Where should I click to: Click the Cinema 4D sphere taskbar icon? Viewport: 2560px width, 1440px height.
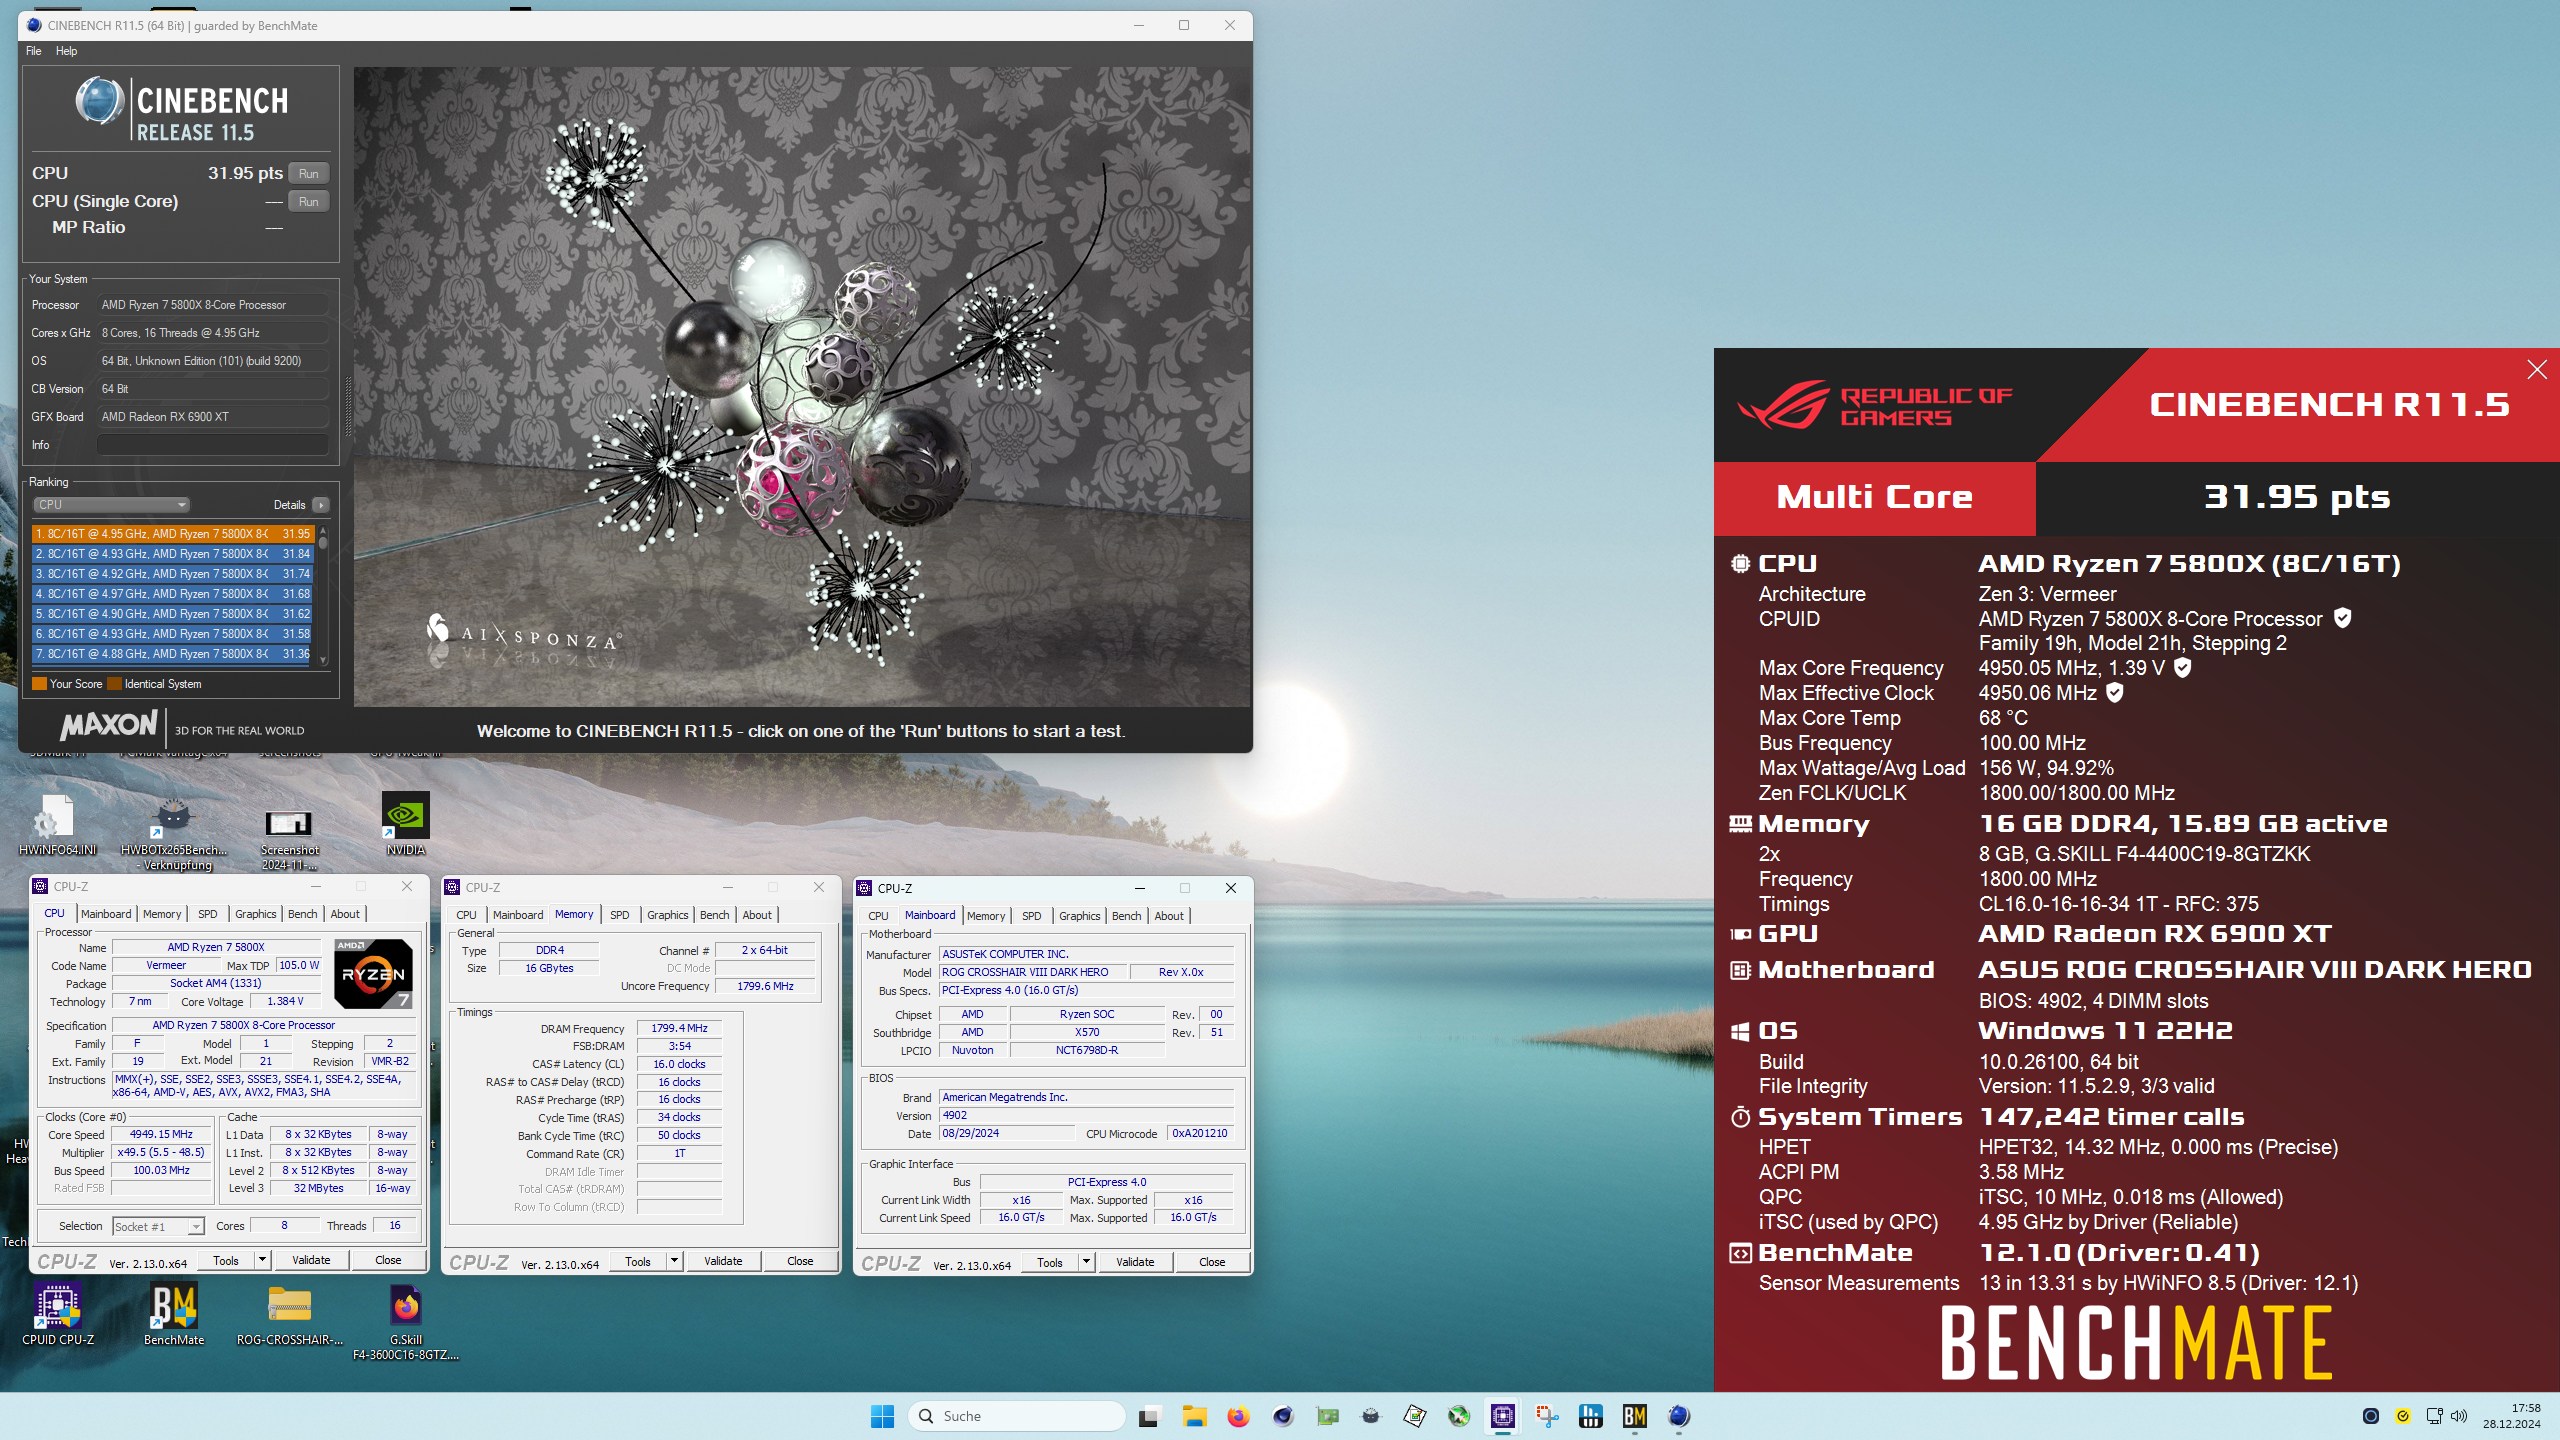(1283, 1416)
